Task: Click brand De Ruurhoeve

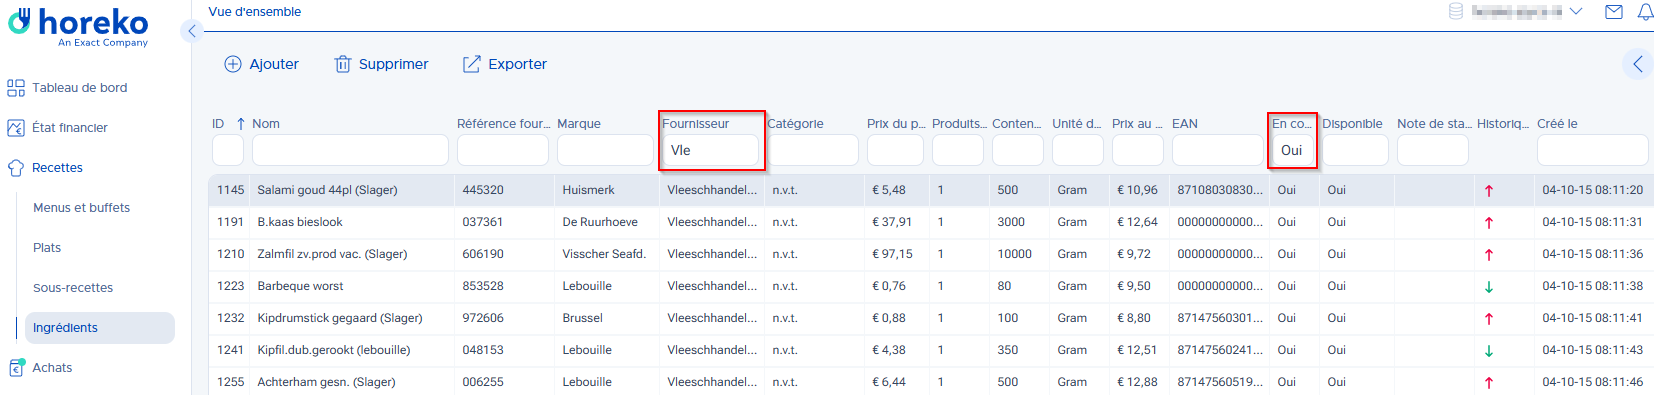Action: 600,222
